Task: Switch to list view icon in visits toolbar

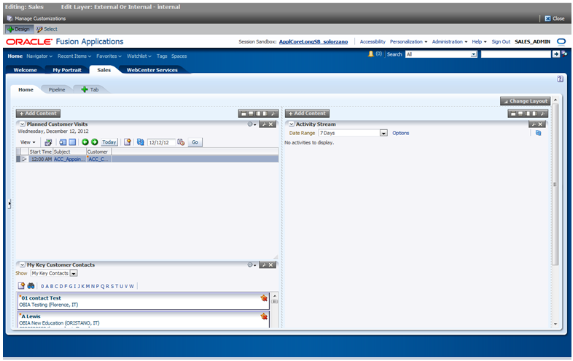Action: click(x=72, y=142)
